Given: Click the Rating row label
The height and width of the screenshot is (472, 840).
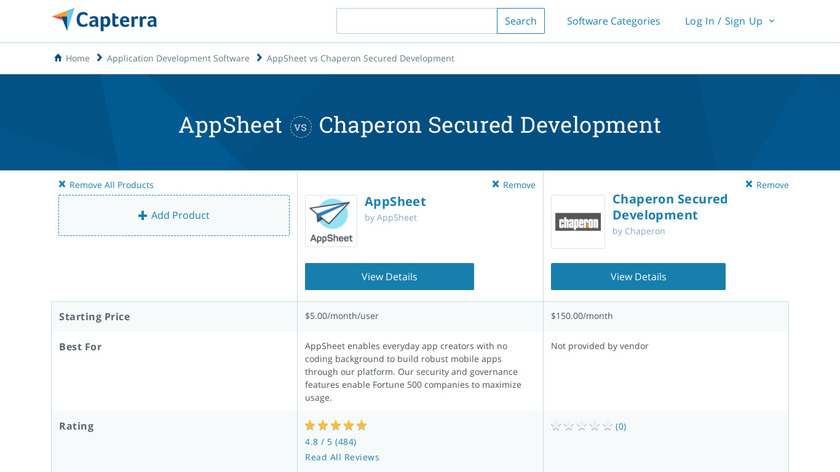Looking at the screenshot, I should click(76, 426).
